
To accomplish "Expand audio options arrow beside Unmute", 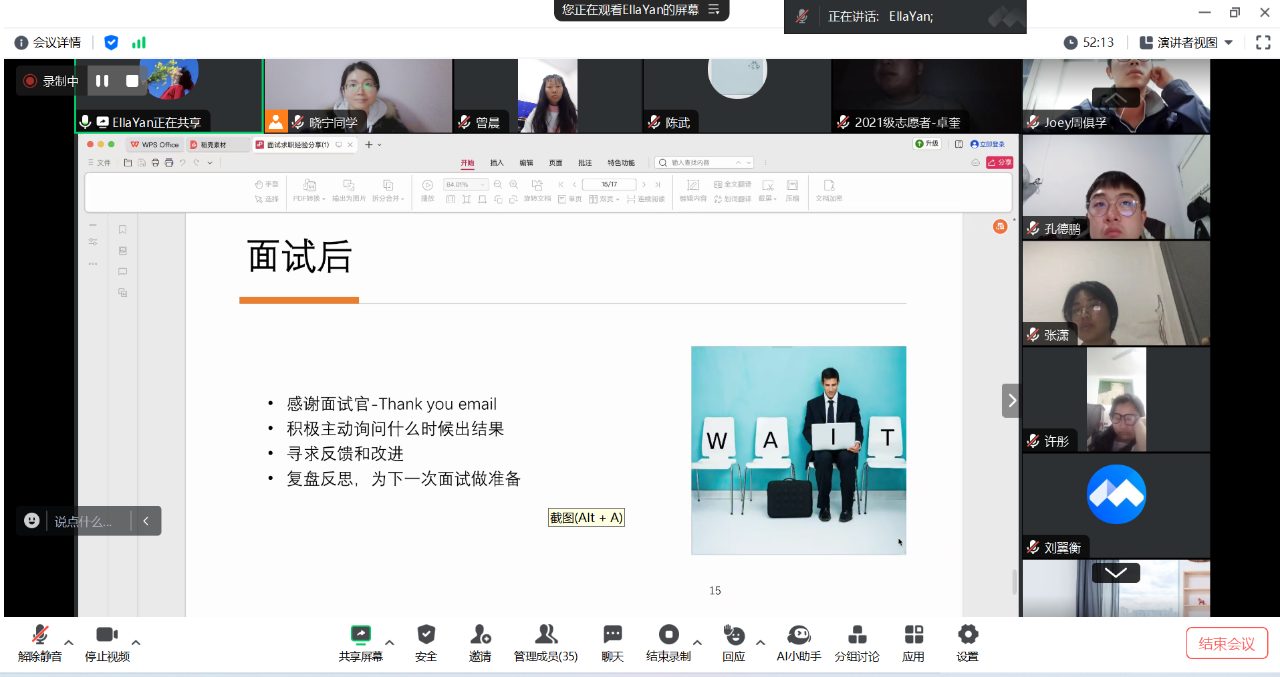I will pyautogui.click(x=69, y=643).
